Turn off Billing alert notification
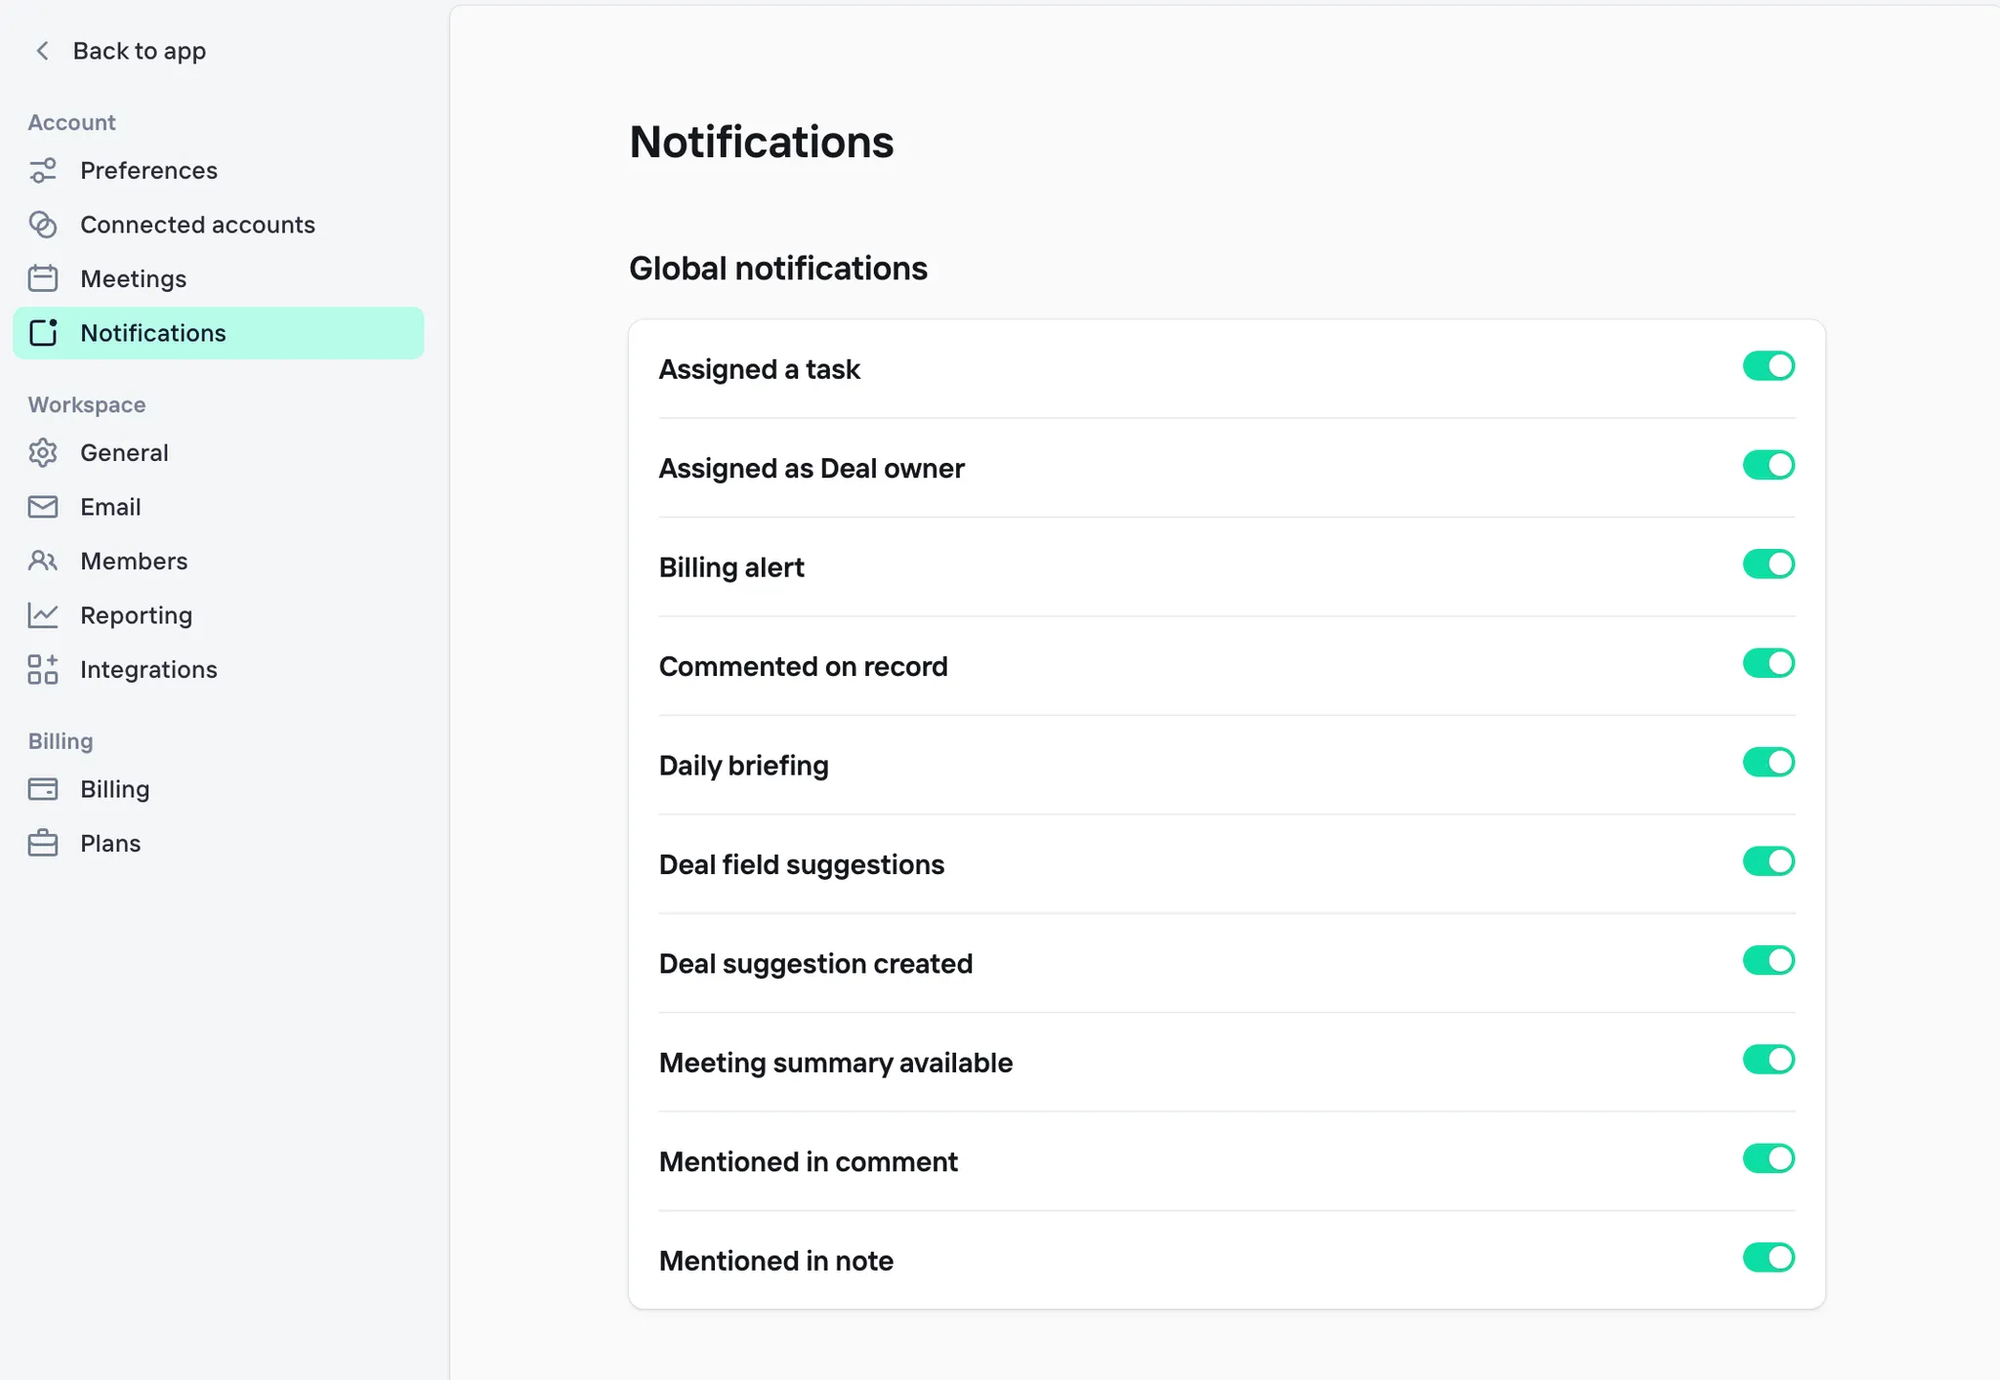This screenshot has width=2000, height=1380. coord(1768,564)
